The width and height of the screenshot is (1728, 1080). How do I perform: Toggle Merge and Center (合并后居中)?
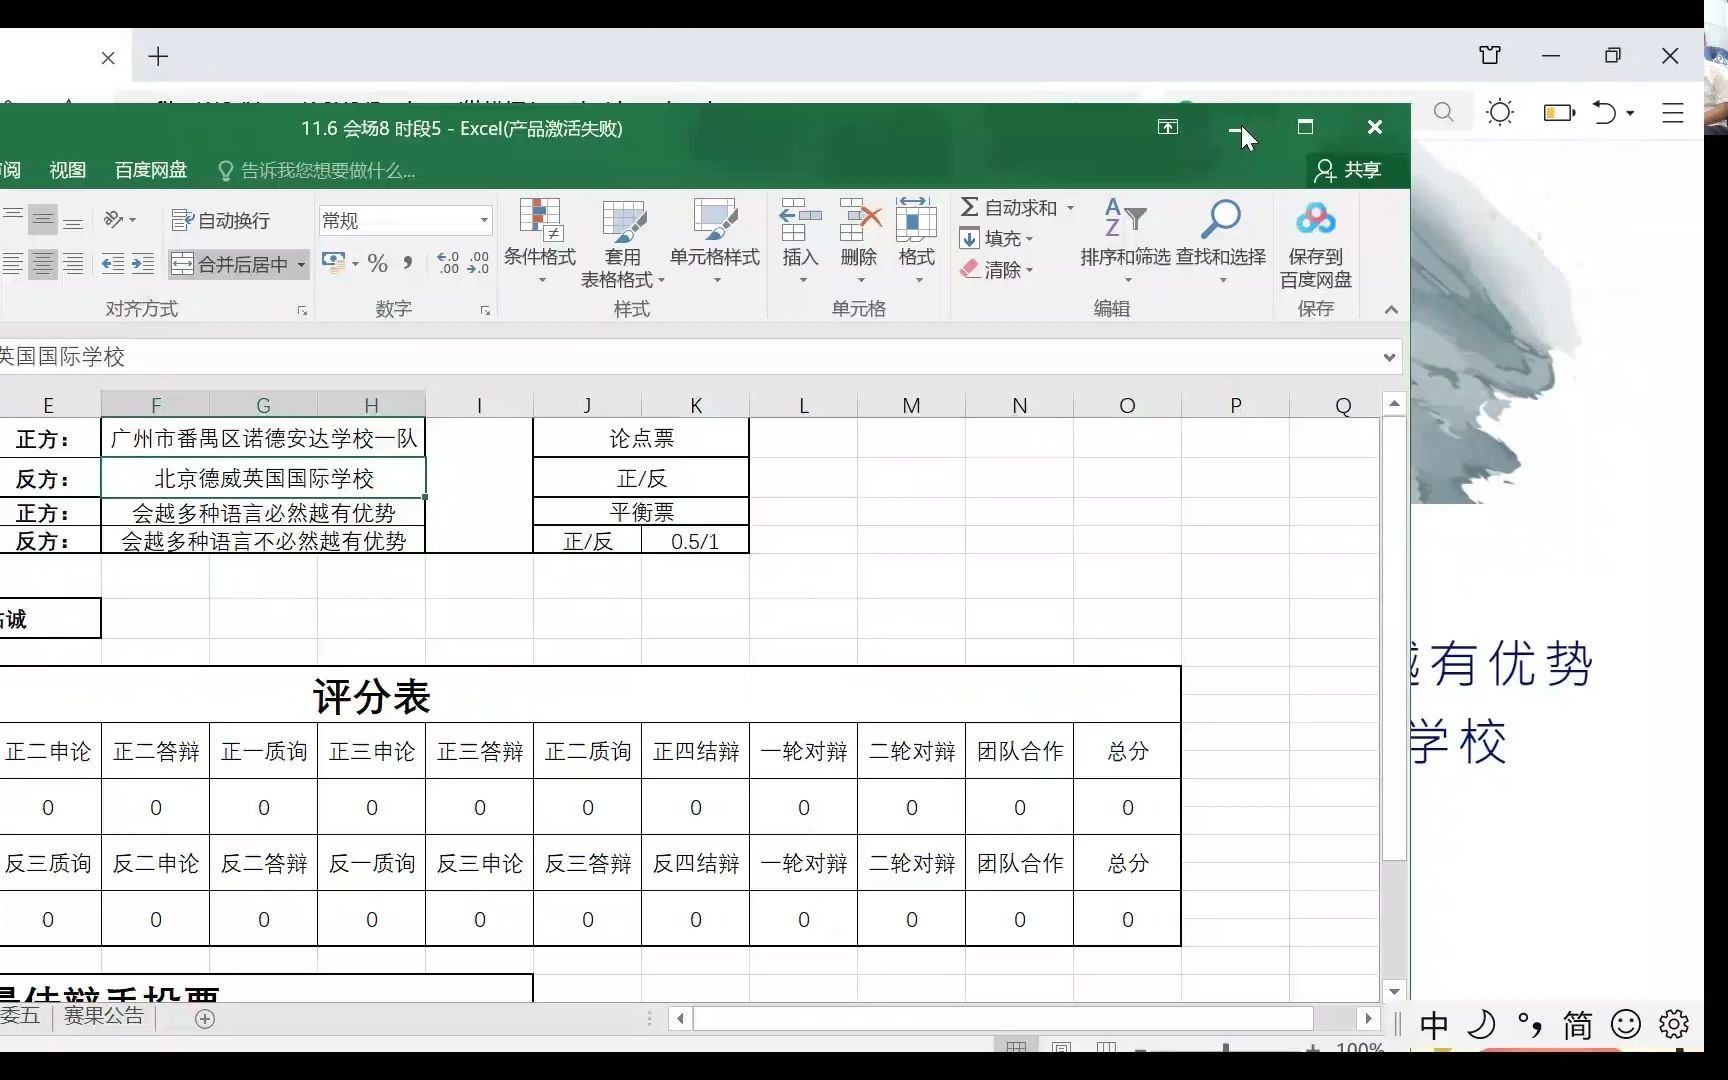tap(230, 264)
